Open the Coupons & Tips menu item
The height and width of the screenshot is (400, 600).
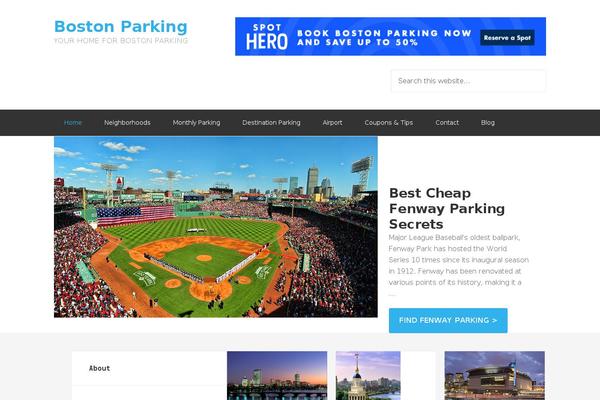(388, 122)
